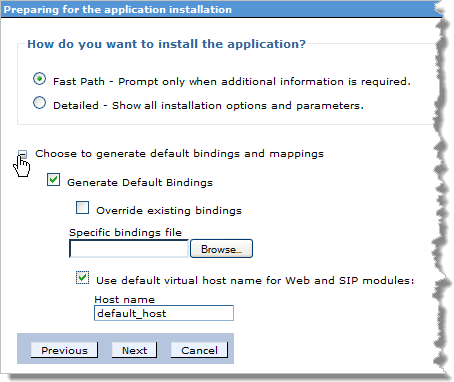Focus the Specific bindings file text field

(129, 249)
